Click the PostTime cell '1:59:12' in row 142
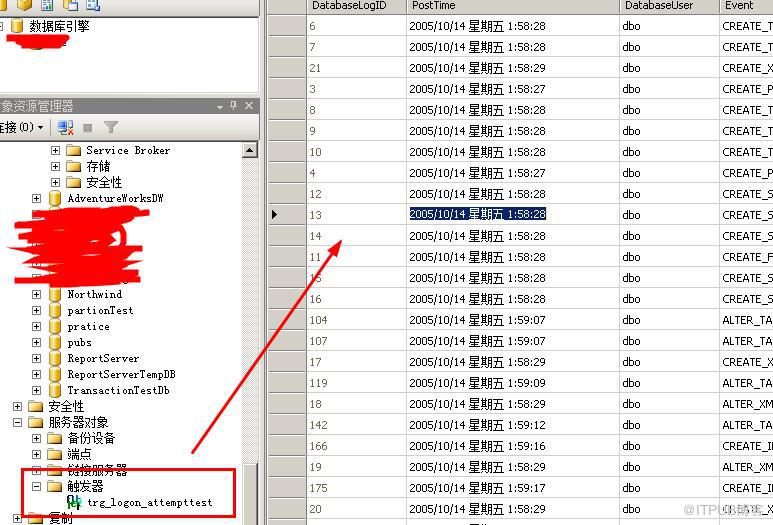This screenshot has width=773, height=525. click(x=513, y=425)
